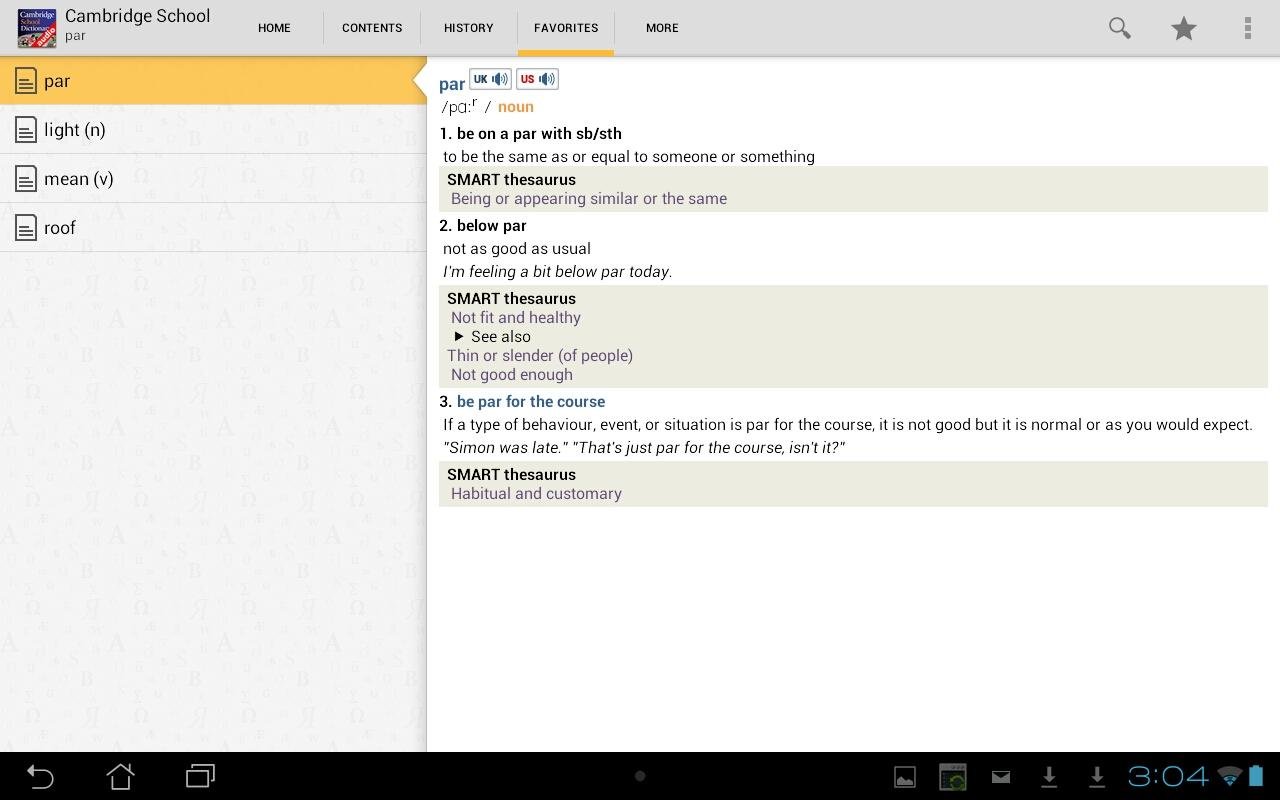Play US pronunciation of par
This screenshot has width=1280, height=800.
[537, 79]
